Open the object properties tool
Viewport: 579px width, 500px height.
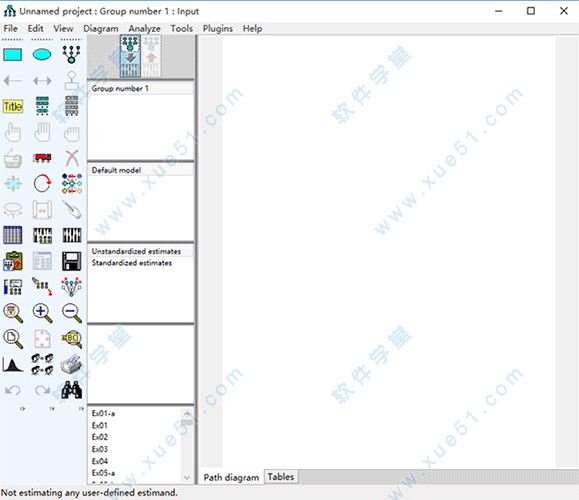click(13, 287)
